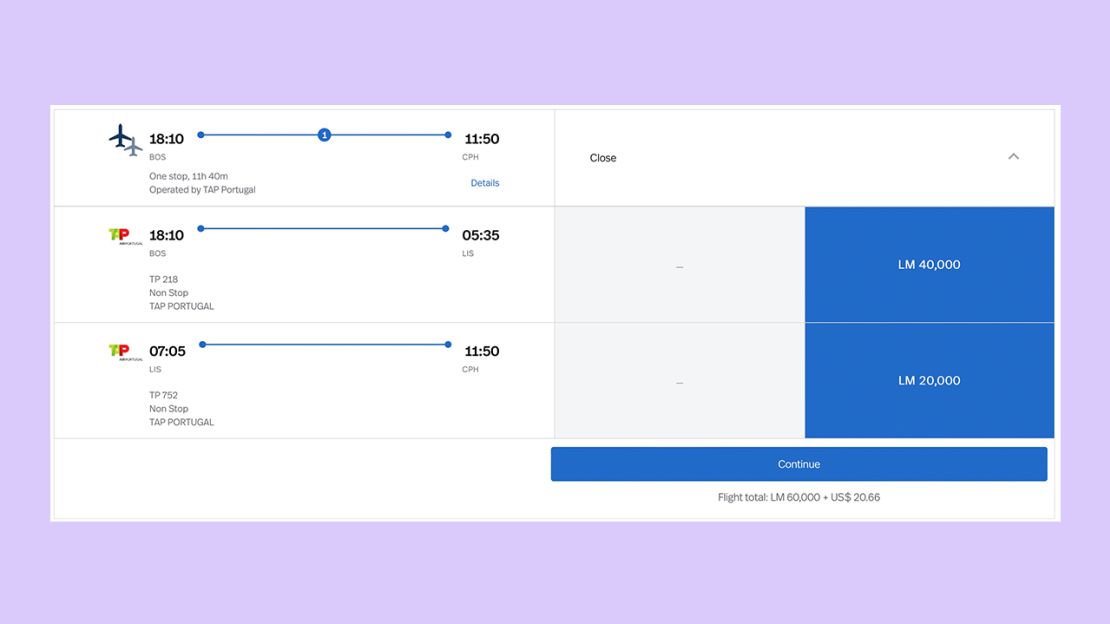Select the LM 20,000 fare

tap(929, 380)
